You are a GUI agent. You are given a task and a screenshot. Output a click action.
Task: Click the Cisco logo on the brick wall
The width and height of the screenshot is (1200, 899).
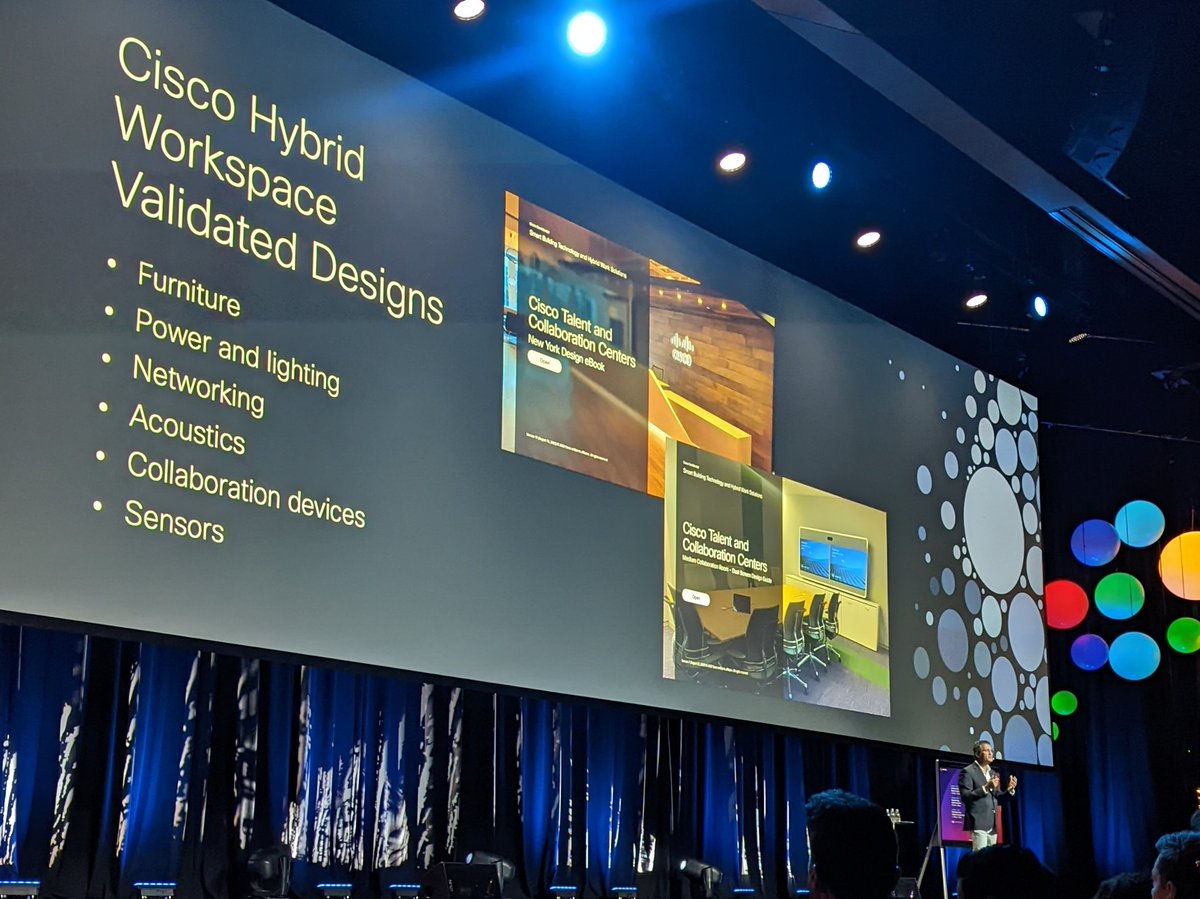[x=681, y=349]
